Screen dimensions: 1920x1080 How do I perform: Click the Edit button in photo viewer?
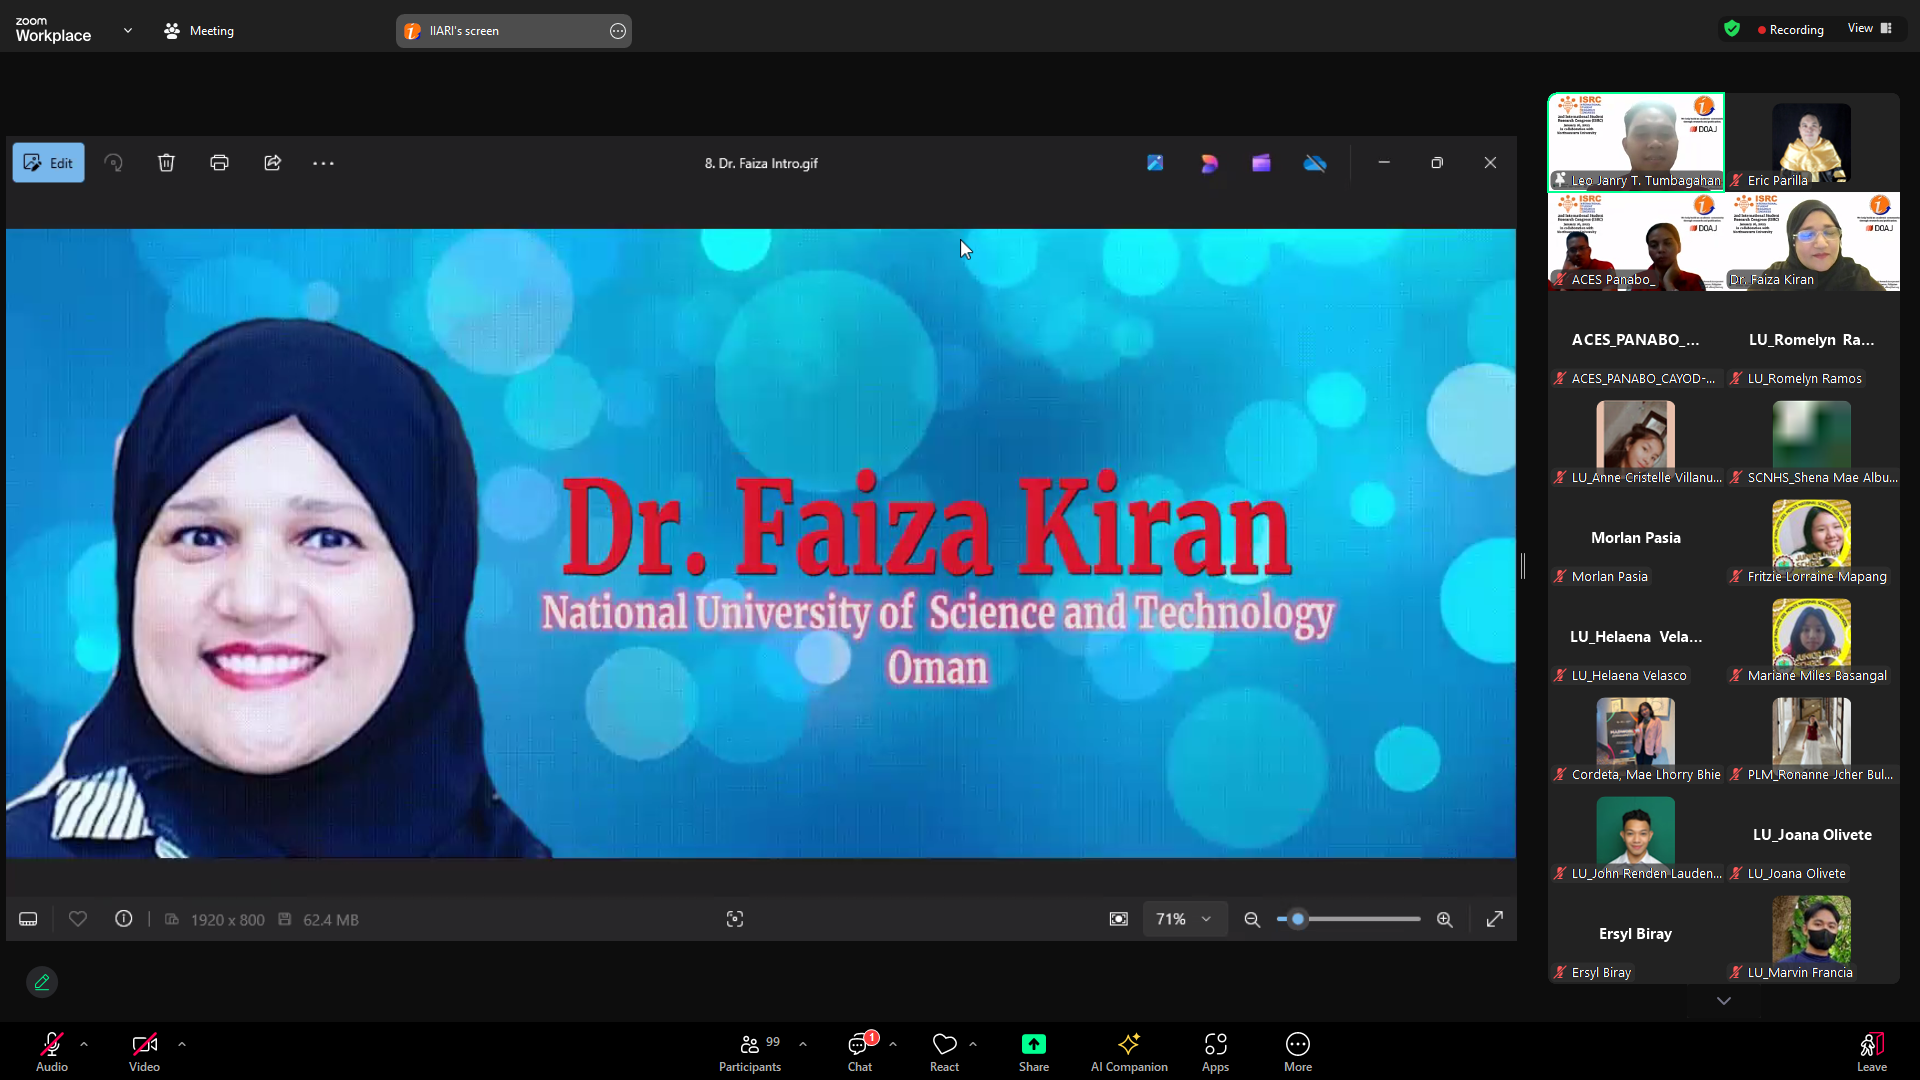(48, 163)
